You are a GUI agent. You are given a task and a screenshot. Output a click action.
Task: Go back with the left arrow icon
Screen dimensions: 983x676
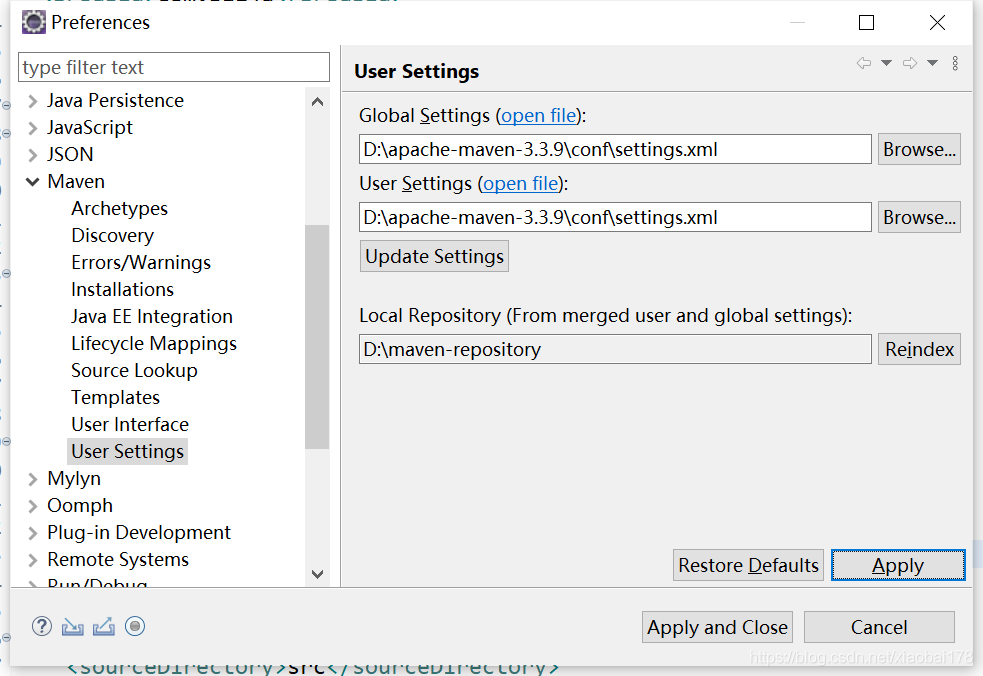click(864, 63)
